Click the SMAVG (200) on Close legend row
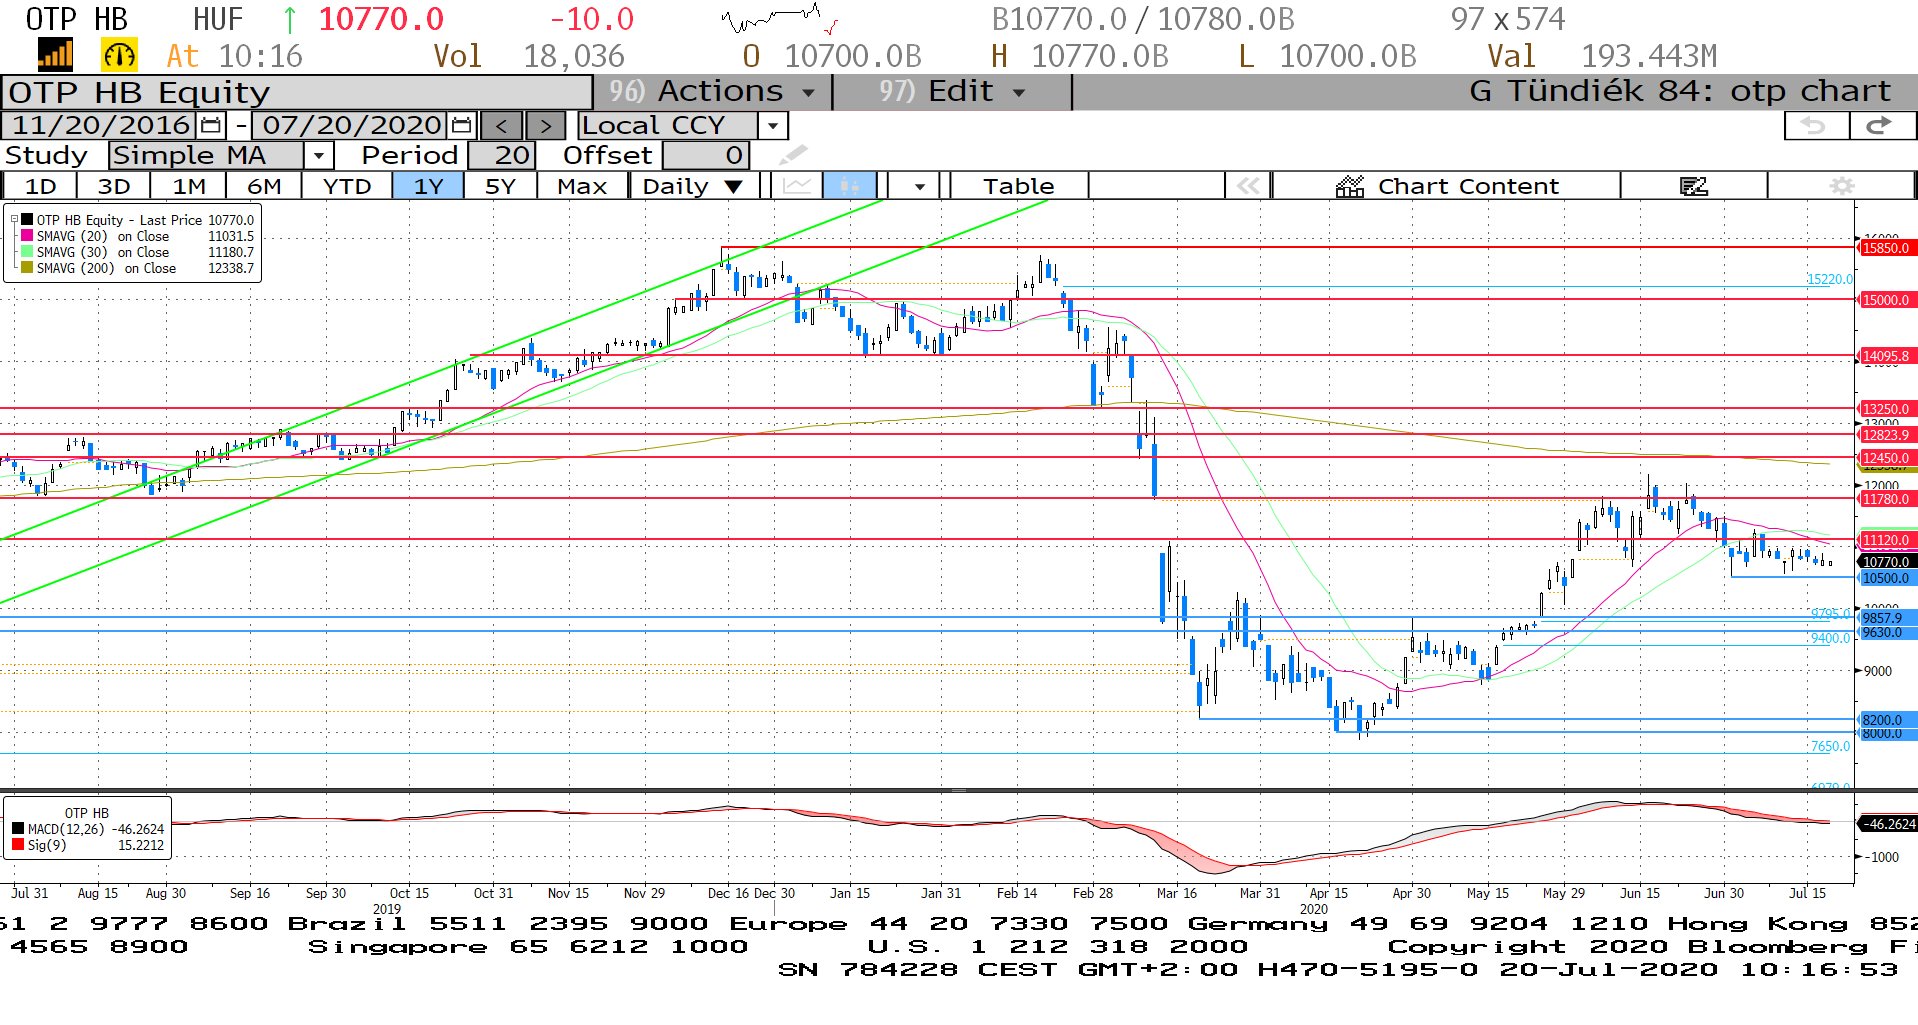The image size is (1918, 1025). point(138,268)
